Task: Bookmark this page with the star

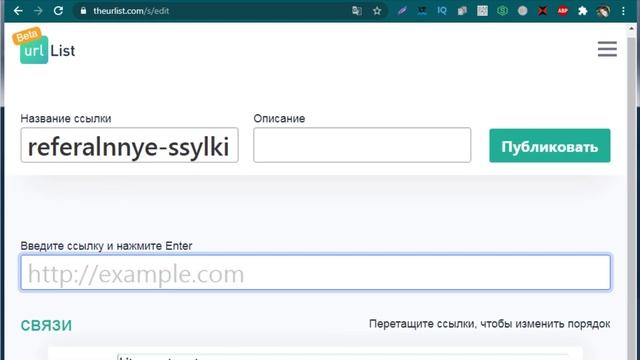Action: (x=377, y=11)
